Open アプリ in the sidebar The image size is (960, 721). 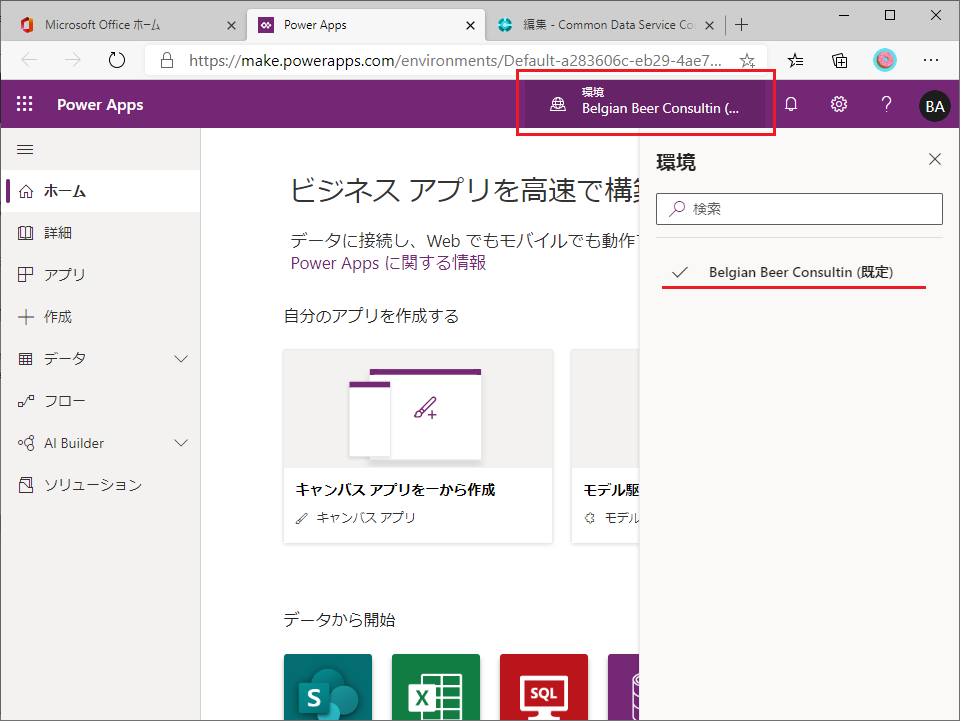101,275
